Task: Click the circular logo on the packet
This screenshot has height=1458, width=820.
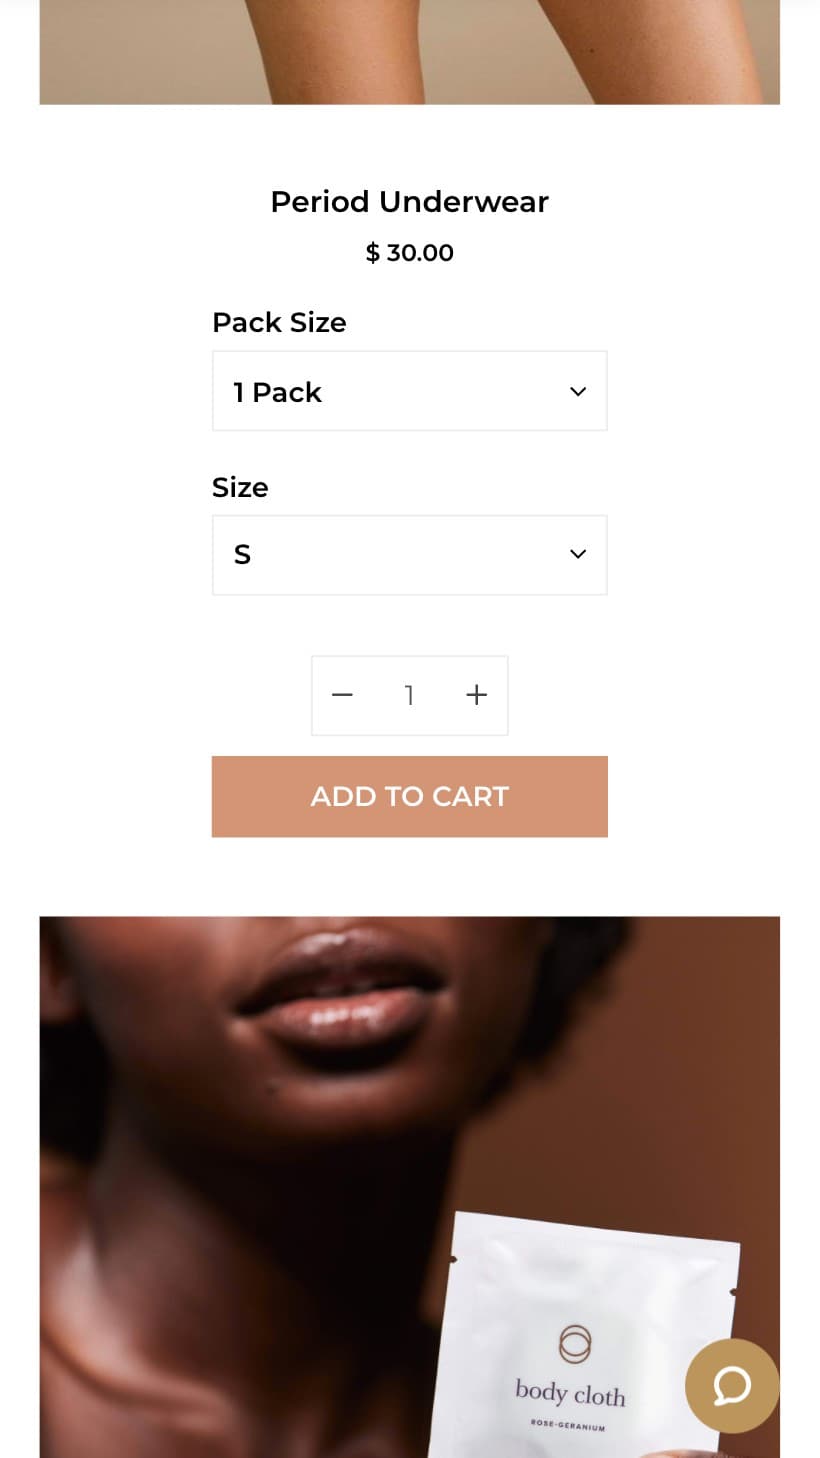Action: (575, 1344)
